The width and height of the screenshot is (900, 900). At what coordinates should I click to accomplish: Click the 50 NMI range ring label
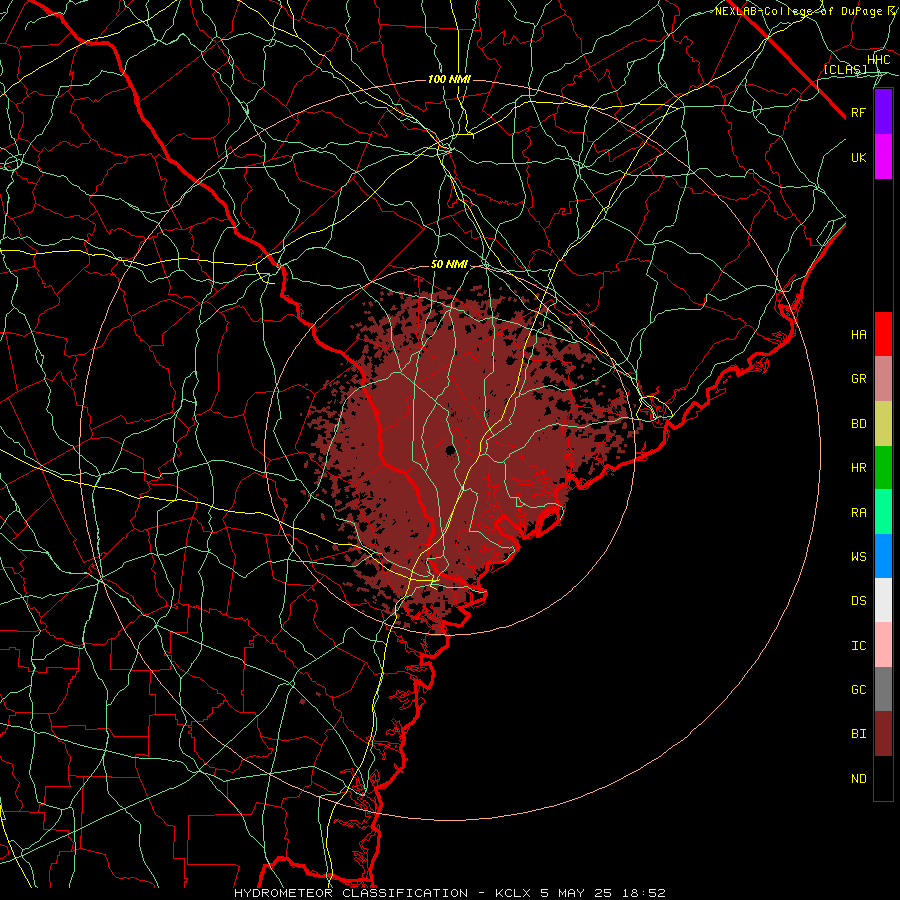click(449, 264)
